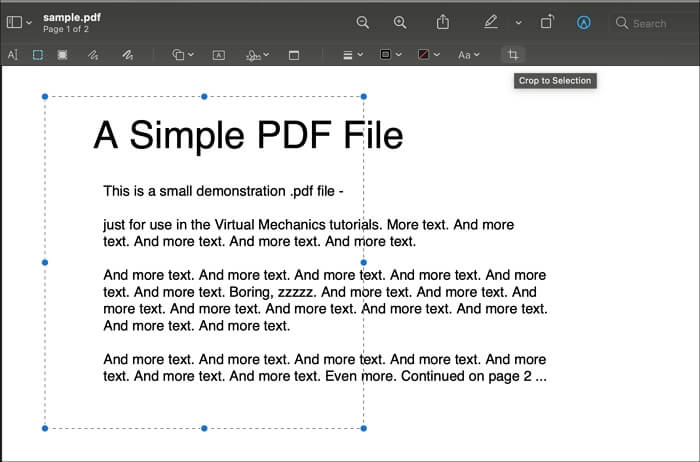
Task: Toggle the Redact selection tool
Action: (x=62, y=55)
